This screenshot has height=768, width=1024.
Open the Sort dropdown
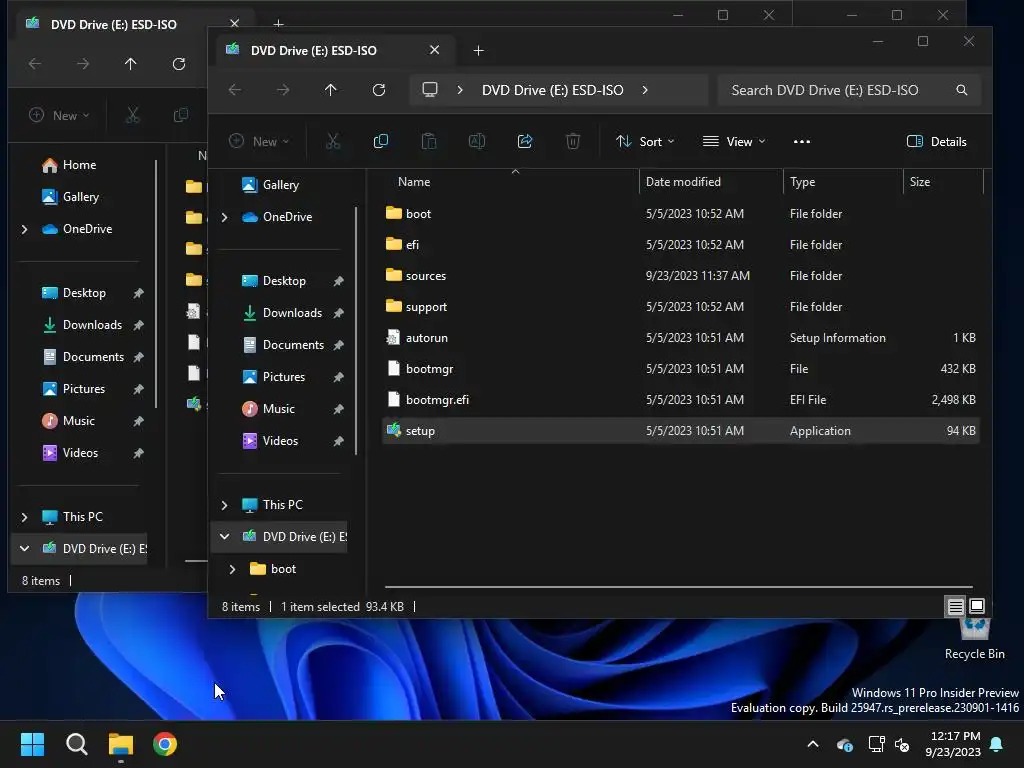[x=645, y=141]
